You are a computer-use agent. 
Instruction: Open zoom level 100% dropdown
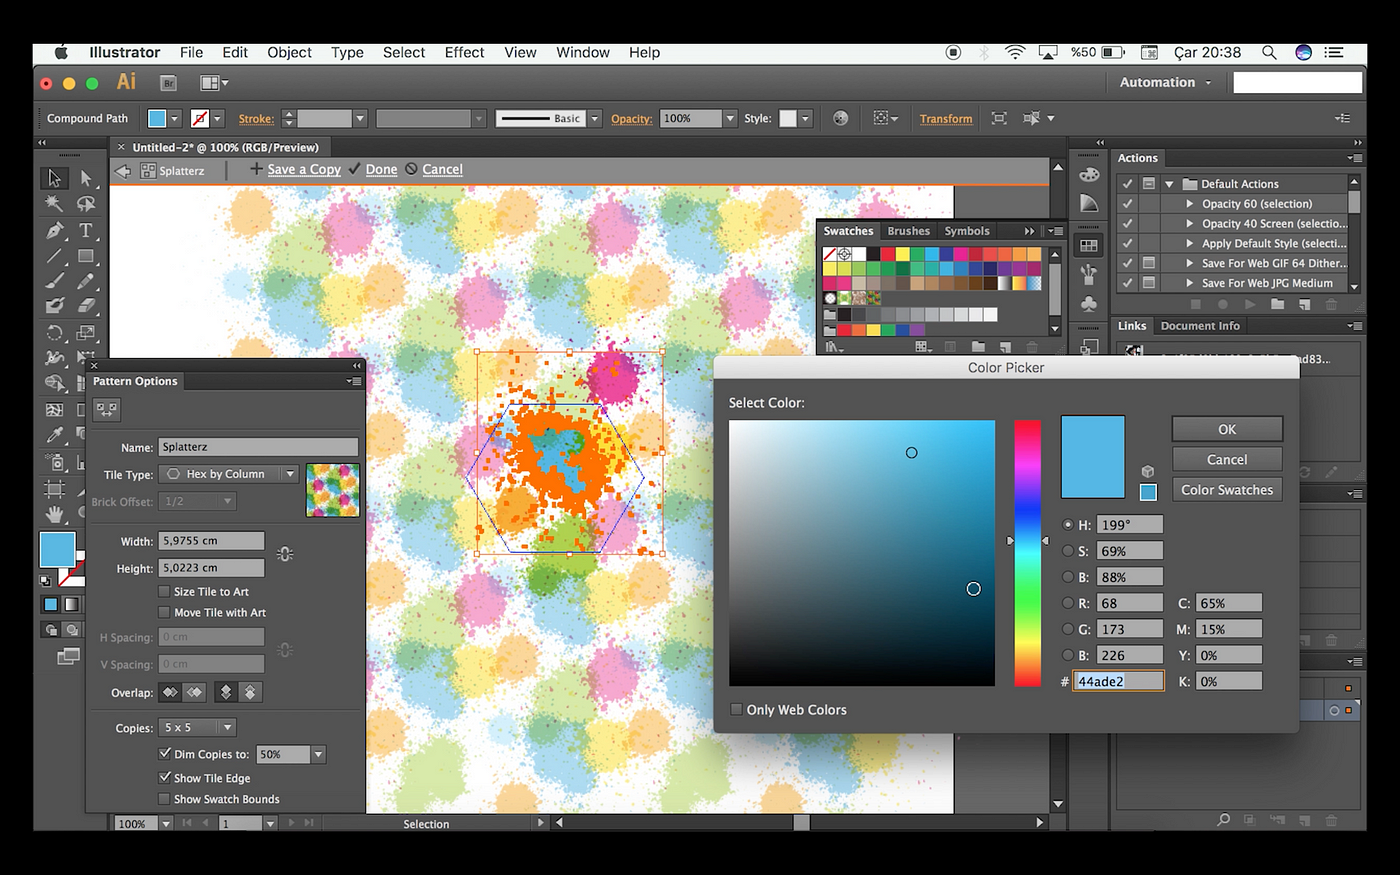coord(166,824)
